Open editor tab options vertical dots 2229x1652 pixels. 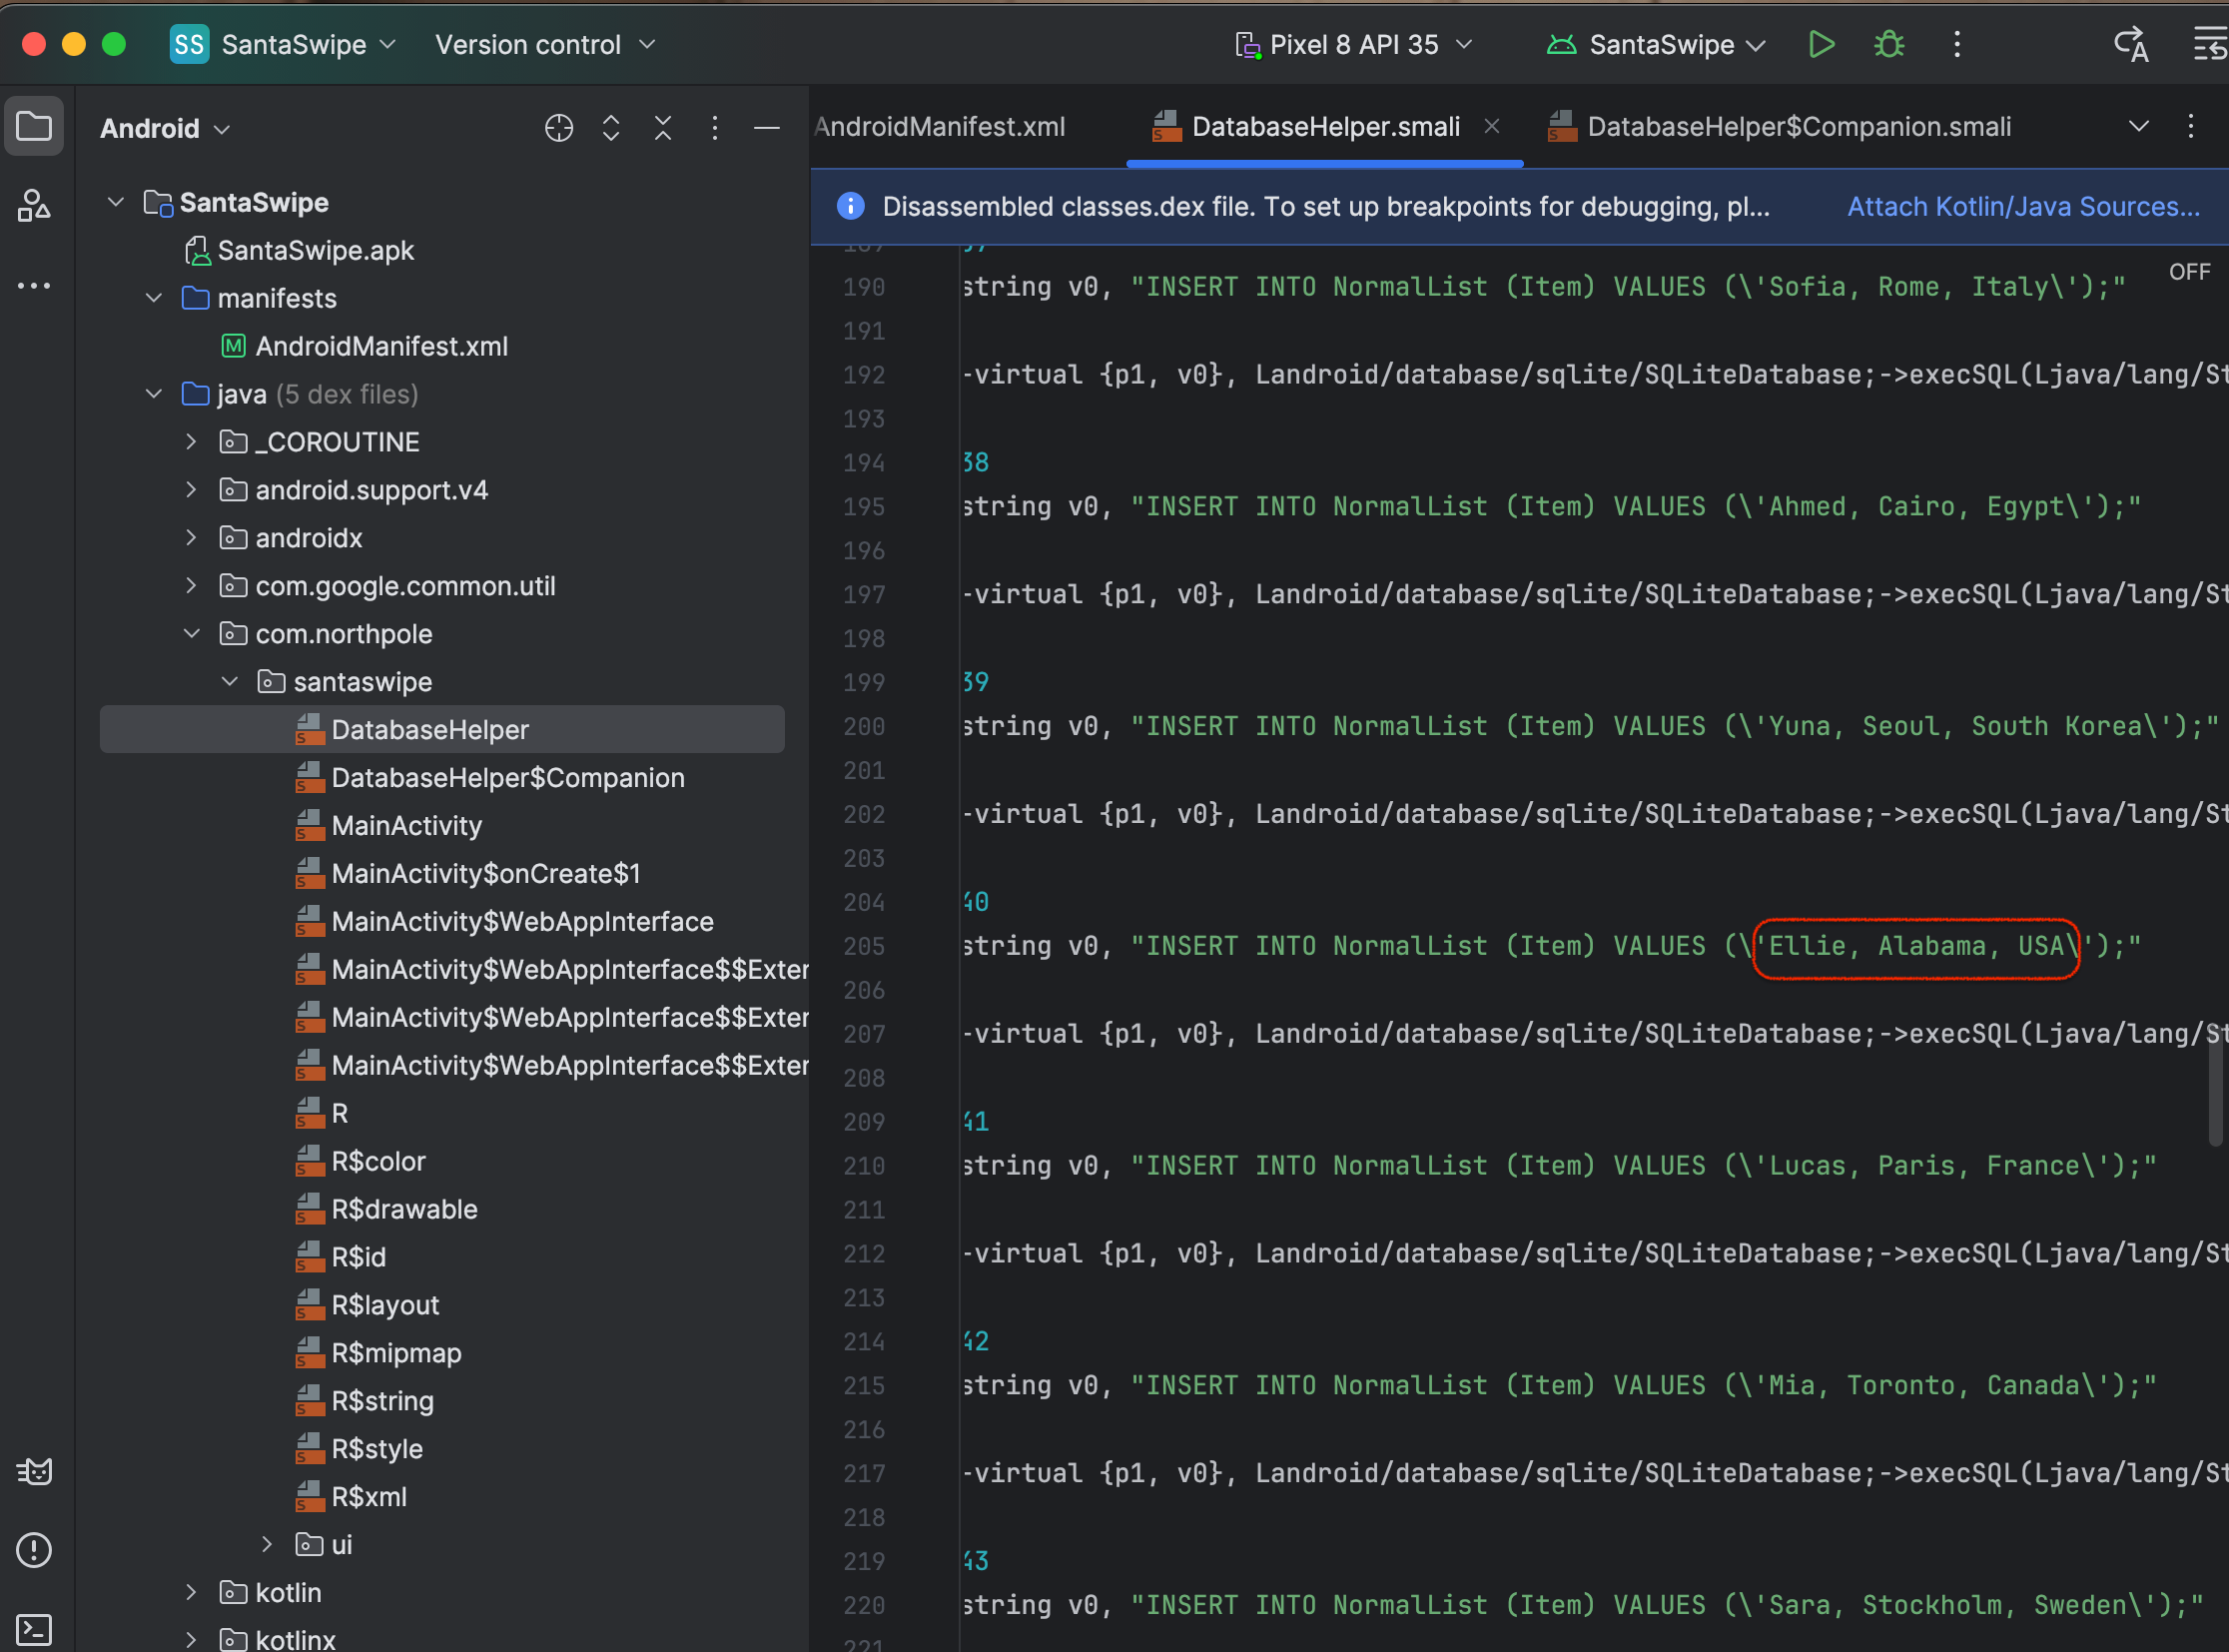pyautogui.click(x=2190, y=126)
